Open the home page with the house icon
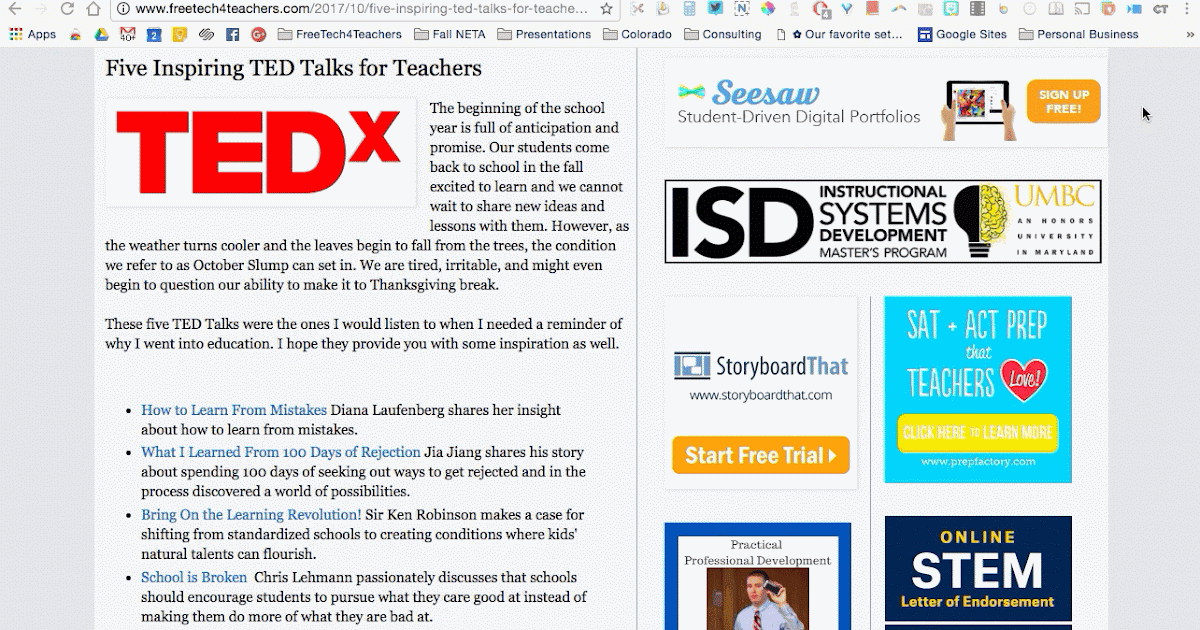 pyautogui.click(x=93, y=9)
